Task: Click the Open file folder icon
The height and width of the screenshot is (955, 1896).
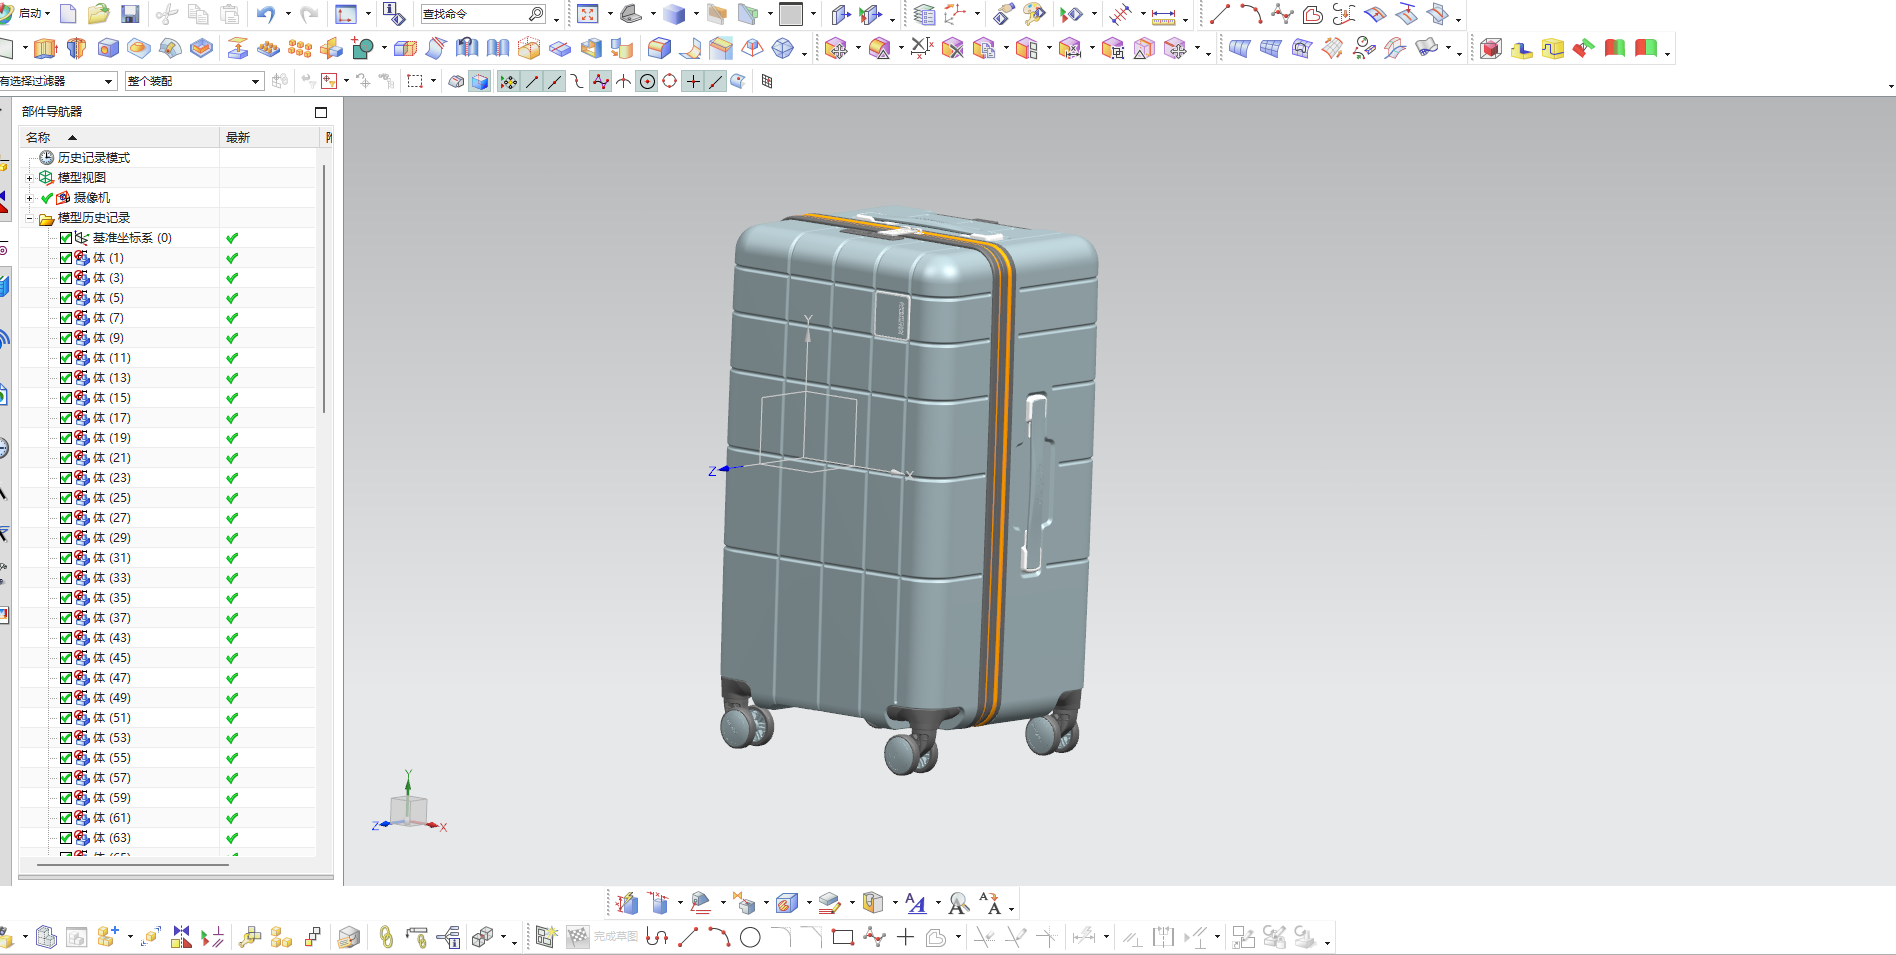Action: (98, 14)
